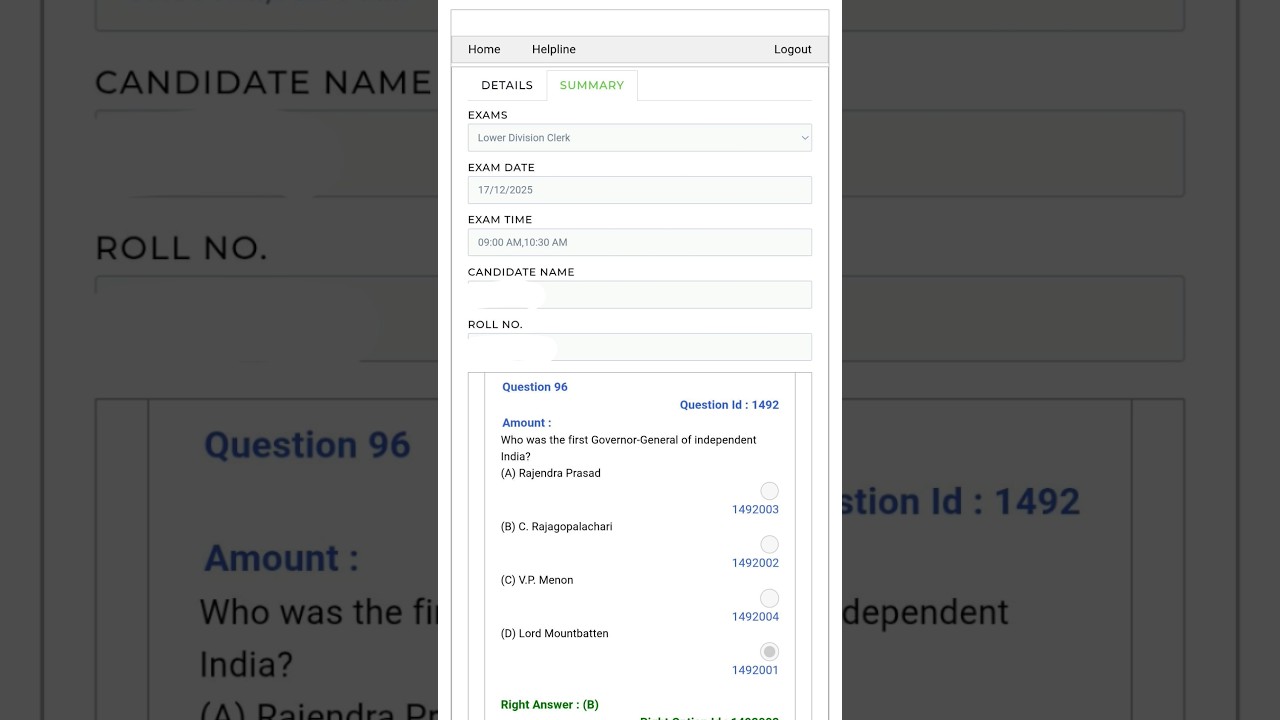Click the Roll No. input field
The width and height of the screenshot is (1280, 720).
coord(640,347)
